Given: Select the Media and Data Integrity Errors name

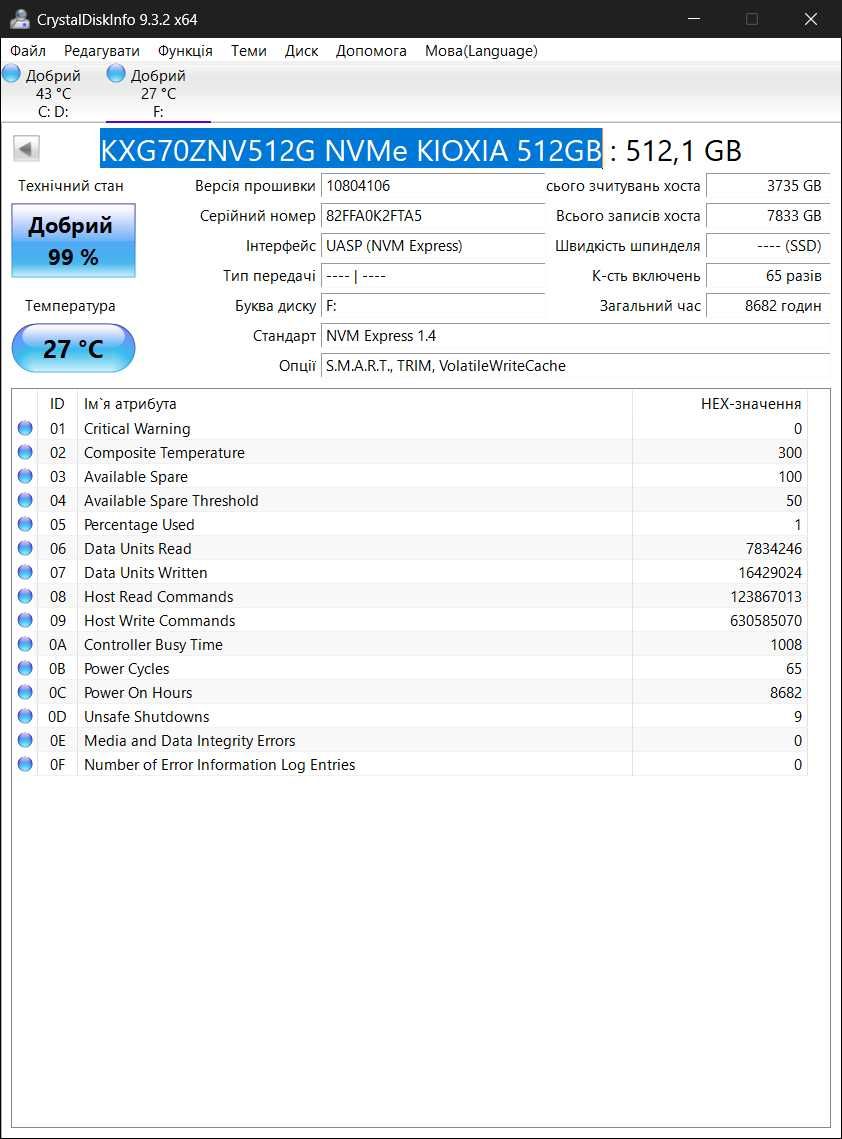Looking at the screenshot, I should pos(190,740).
